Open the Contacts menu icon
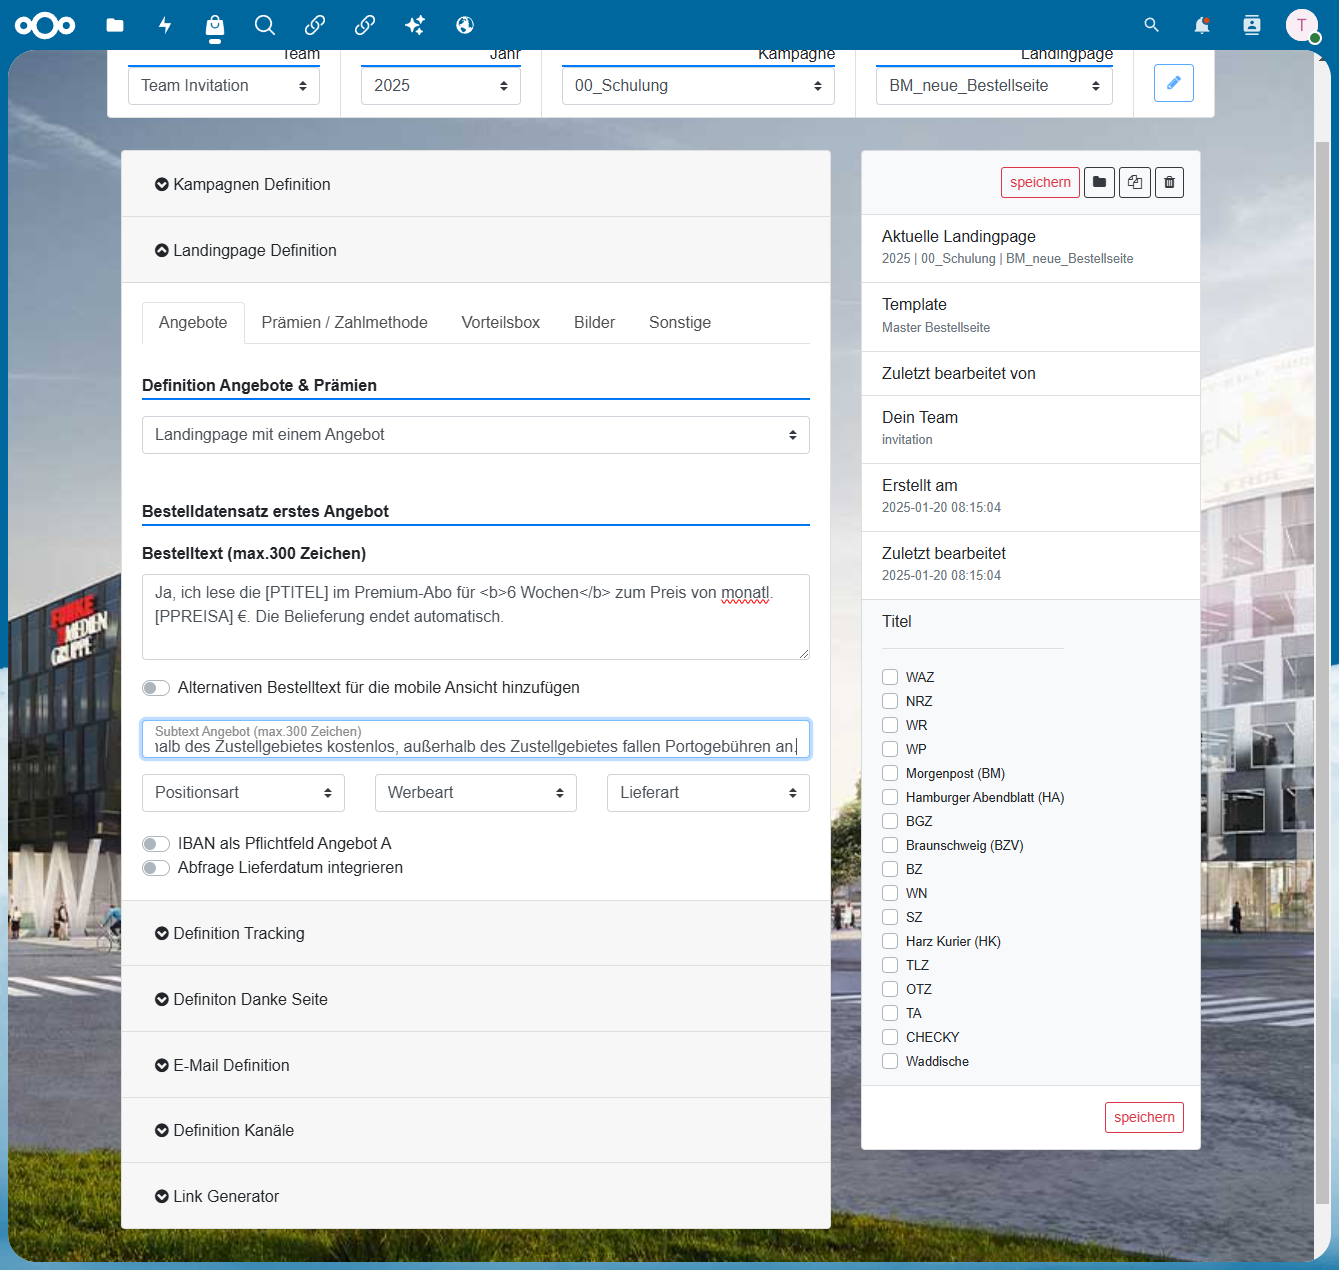Screen dimensions: 1339x1270 pos(1252,25)
